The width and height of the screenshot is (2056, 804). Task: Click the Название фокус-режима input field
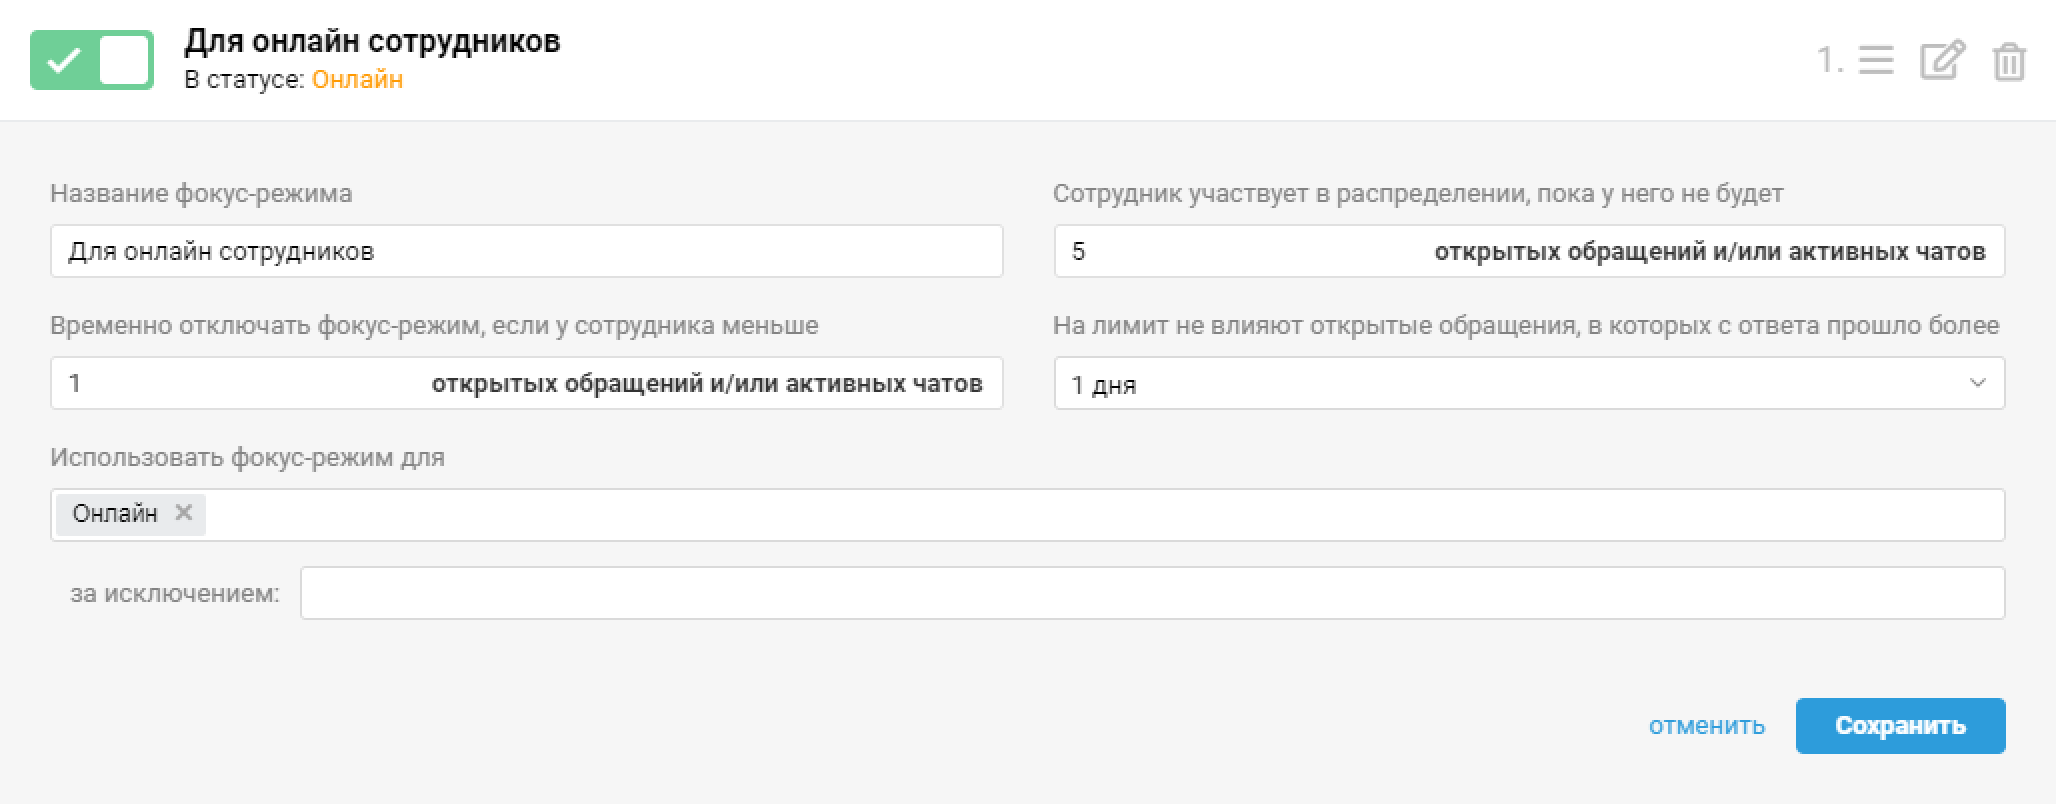pos(526,251)
